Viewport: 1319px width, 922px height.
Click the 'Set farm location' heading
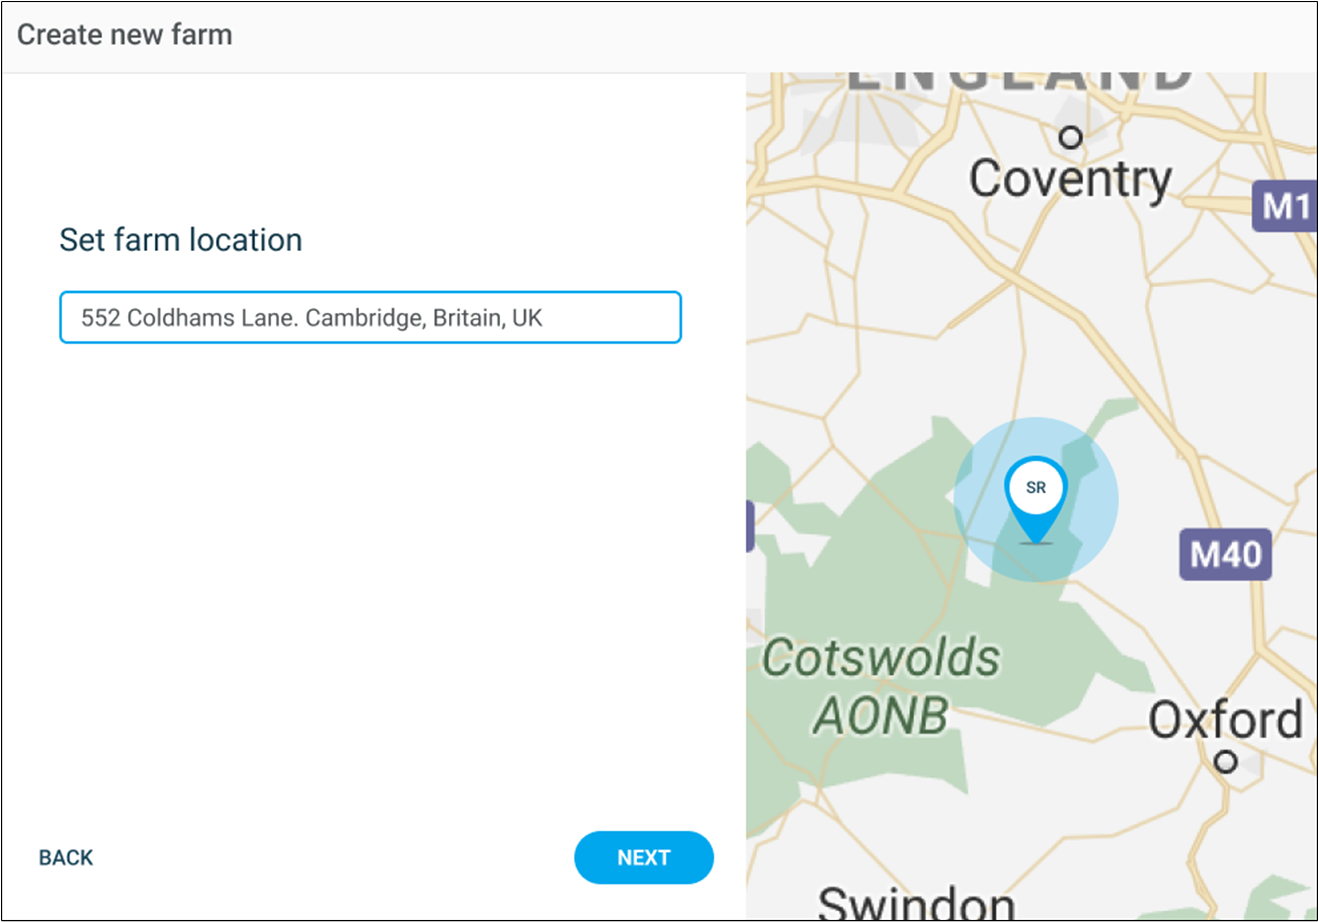pos(181,240)
